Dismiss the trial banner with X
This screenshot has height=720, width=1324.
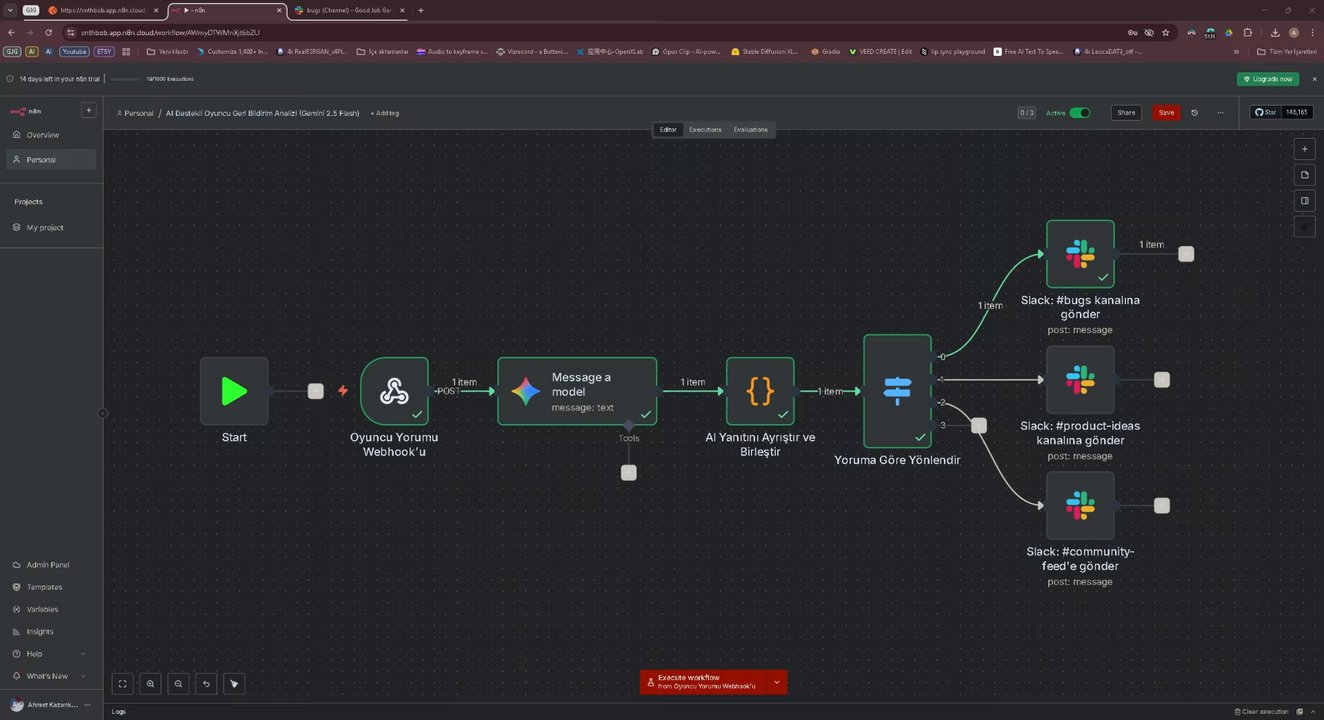click(1314, 79)
